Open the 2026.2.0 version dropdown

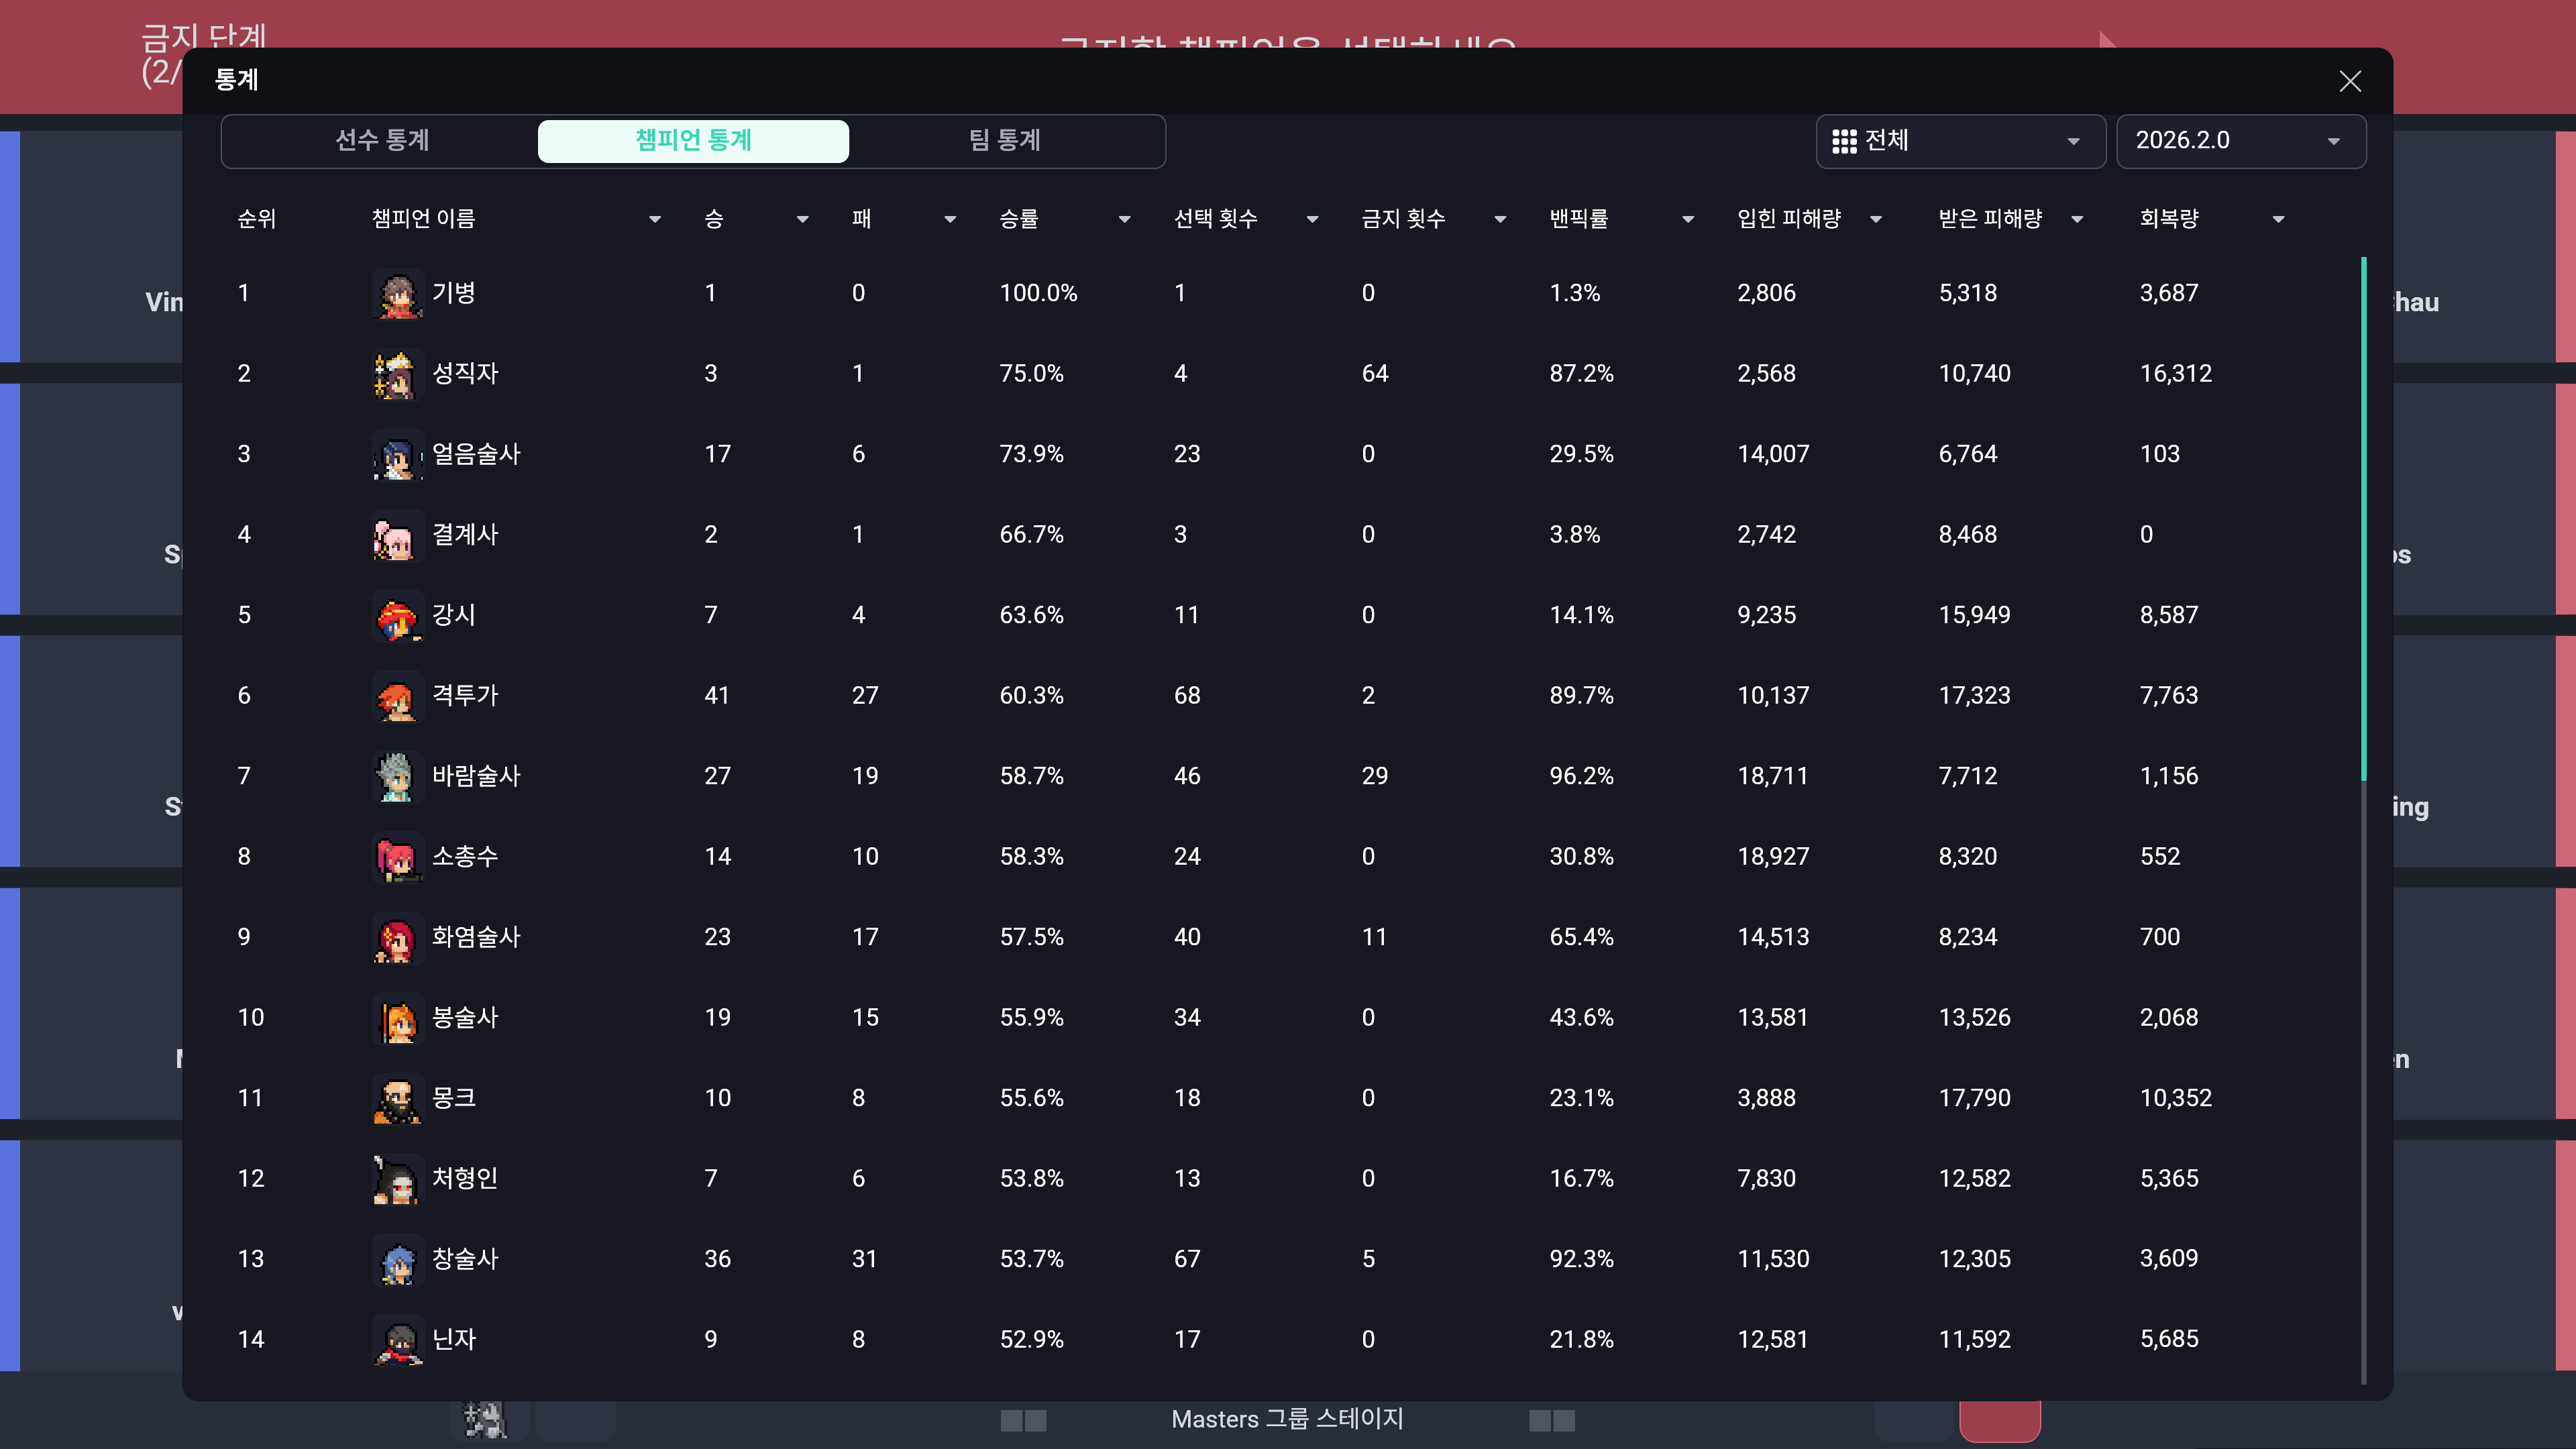2240,141
